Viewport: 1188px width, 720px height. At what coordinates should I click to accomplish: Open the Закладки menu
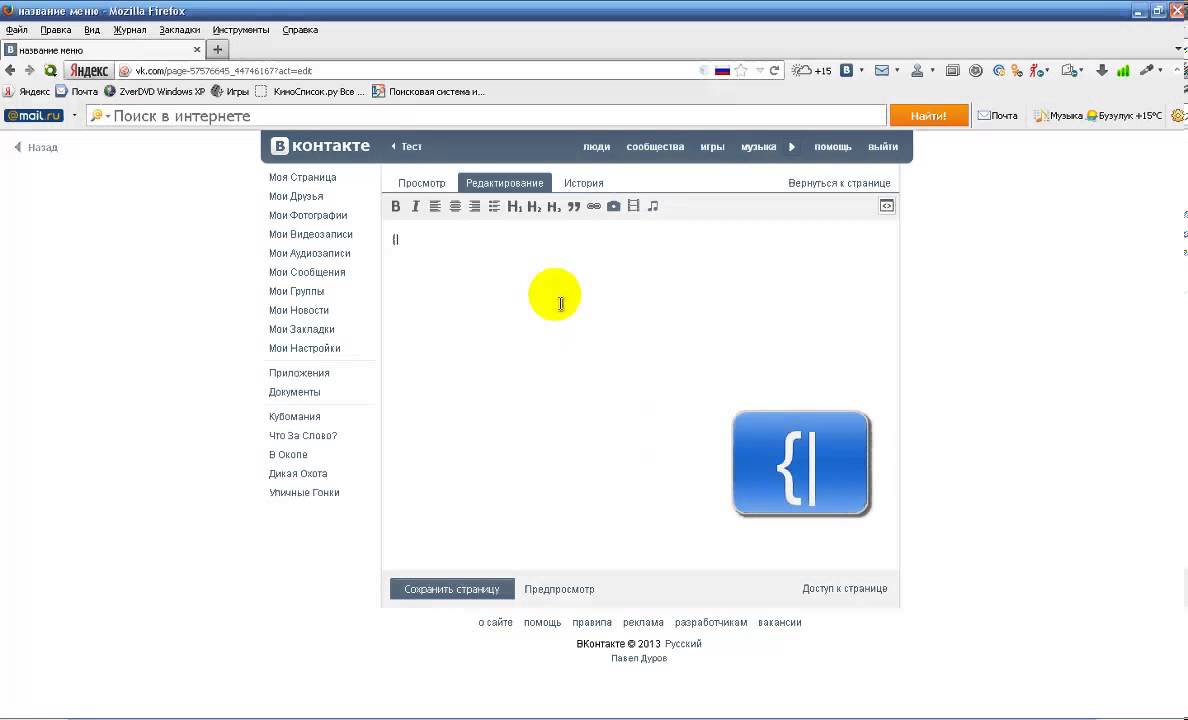(x=180, y=30)
